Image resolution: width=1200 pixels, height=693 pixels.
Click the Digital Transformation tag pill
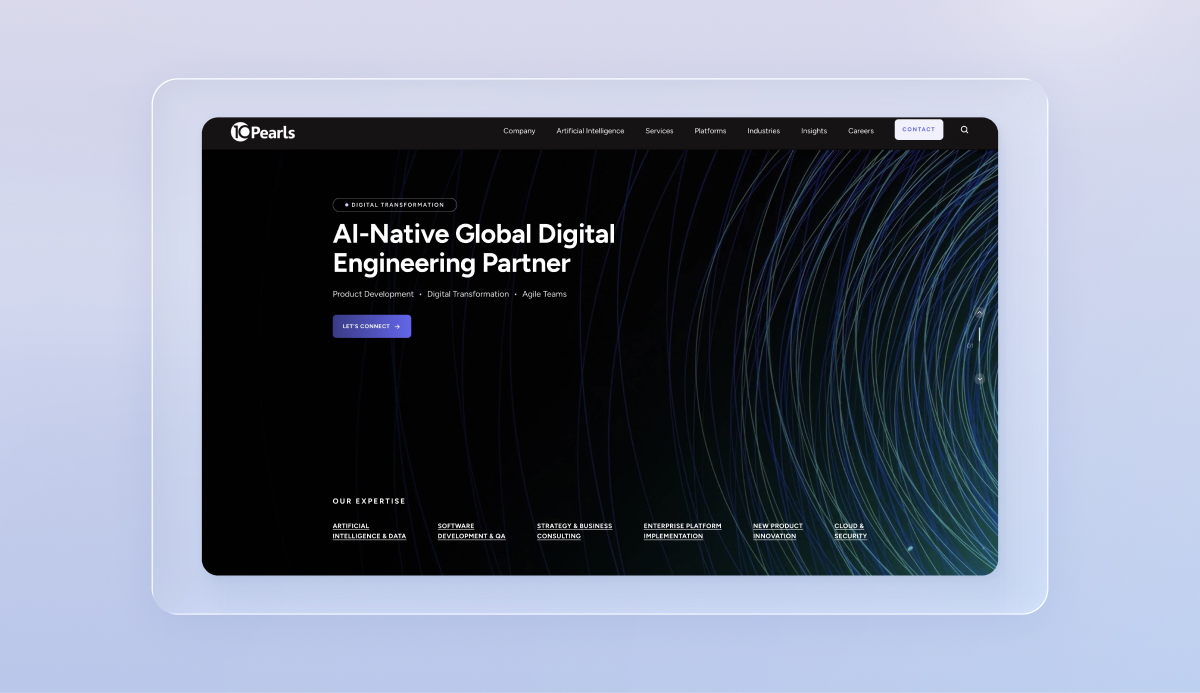tap(395, 205)
